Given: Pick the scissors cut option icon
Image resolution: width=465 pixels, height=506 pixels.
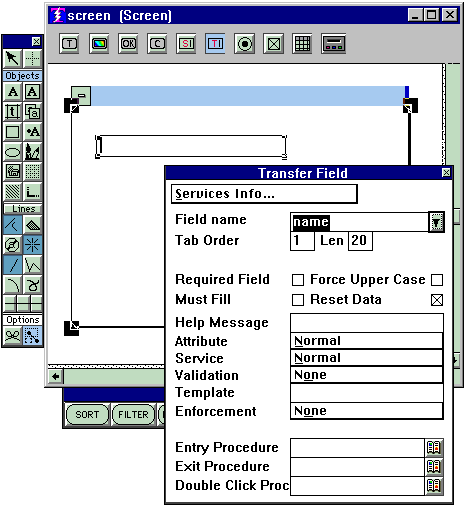Looking at the screenshot, I should 13,336.
